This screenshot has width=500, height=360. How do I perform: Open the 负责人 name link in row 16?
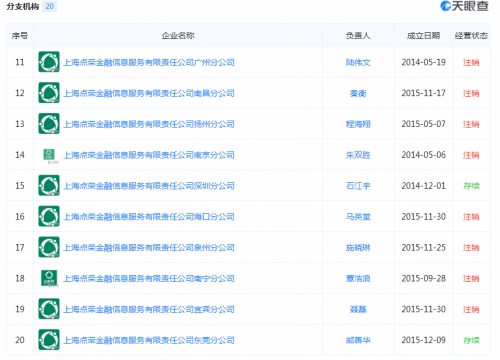click(358, 217)
